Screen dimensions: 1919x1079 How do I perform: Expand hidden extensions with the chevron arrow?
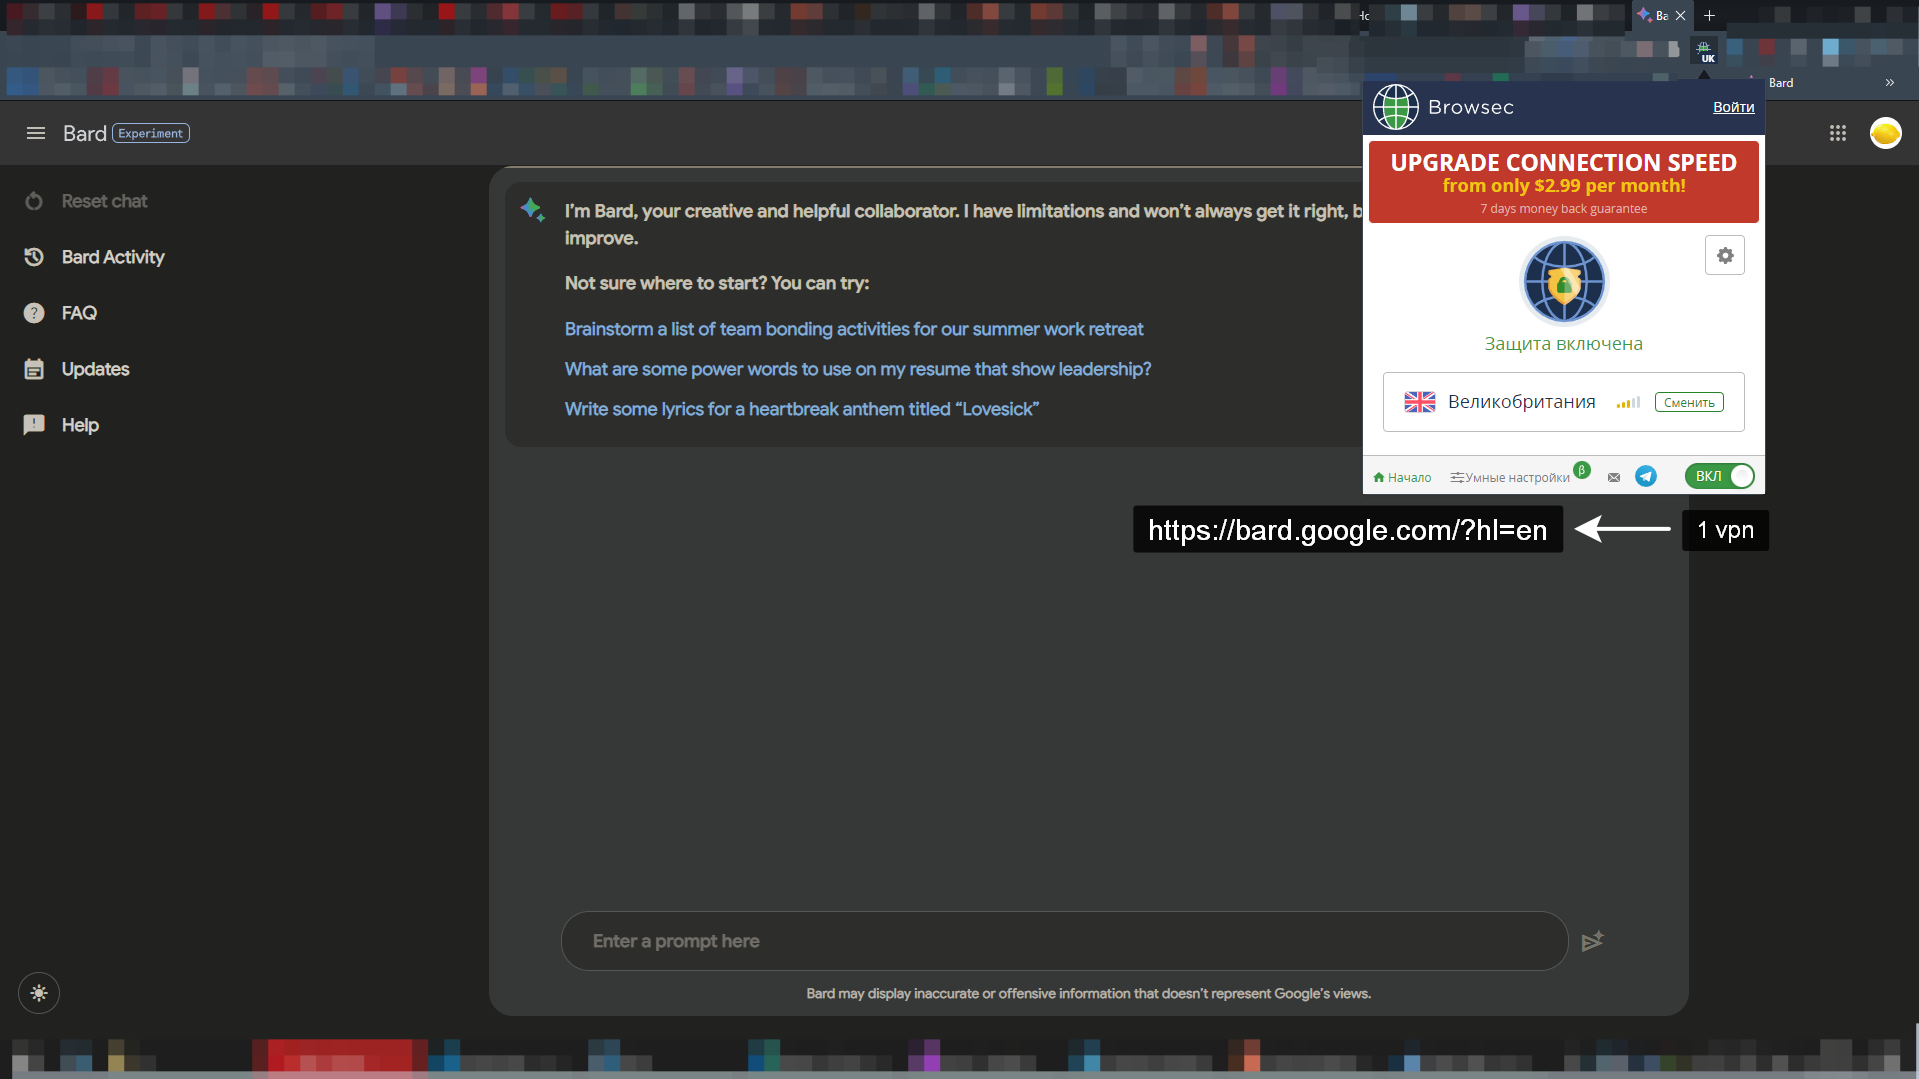click(x=1891, y=82)
